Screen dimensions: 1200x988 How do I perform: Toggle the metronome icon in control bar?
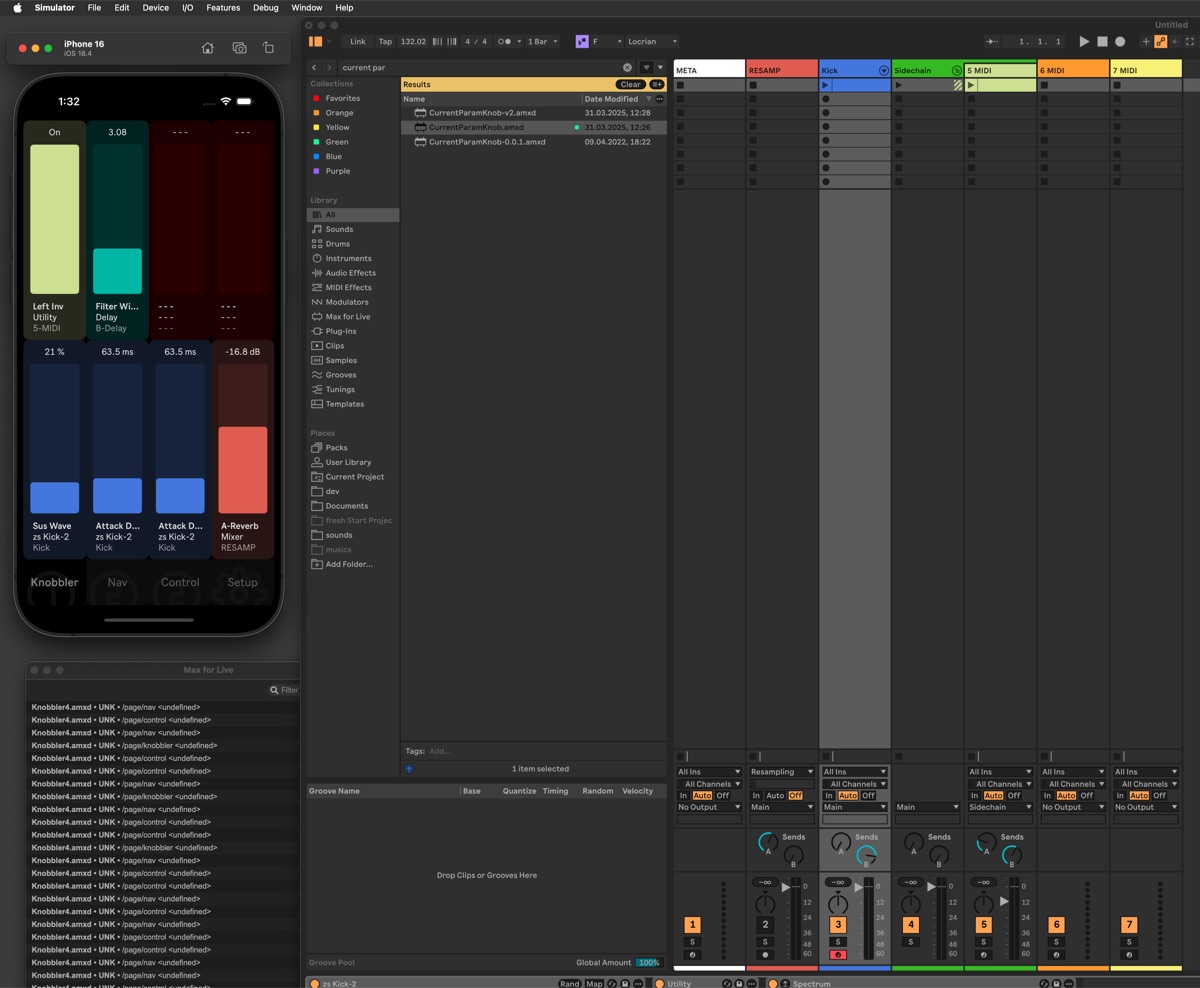(x=505, y=42)
